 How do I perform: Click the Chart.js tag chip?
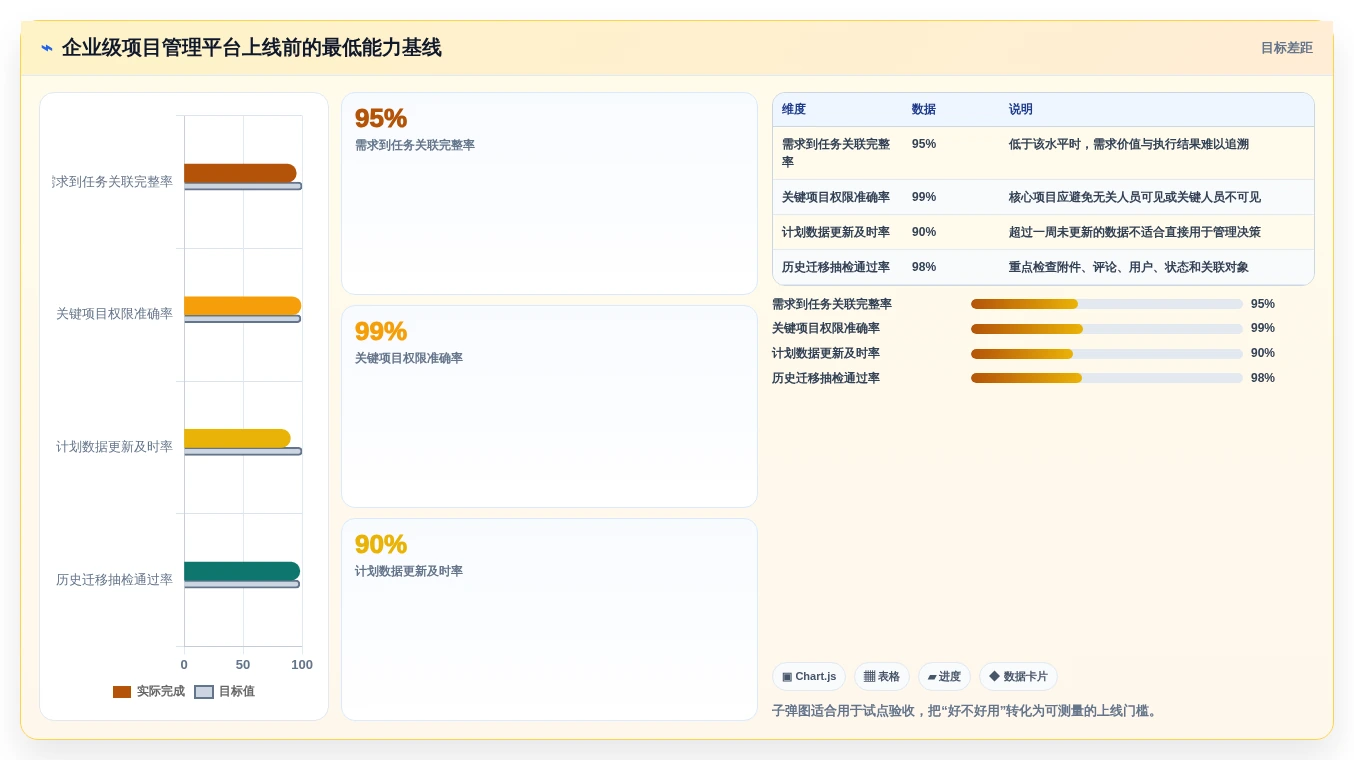tap(809, 677)
